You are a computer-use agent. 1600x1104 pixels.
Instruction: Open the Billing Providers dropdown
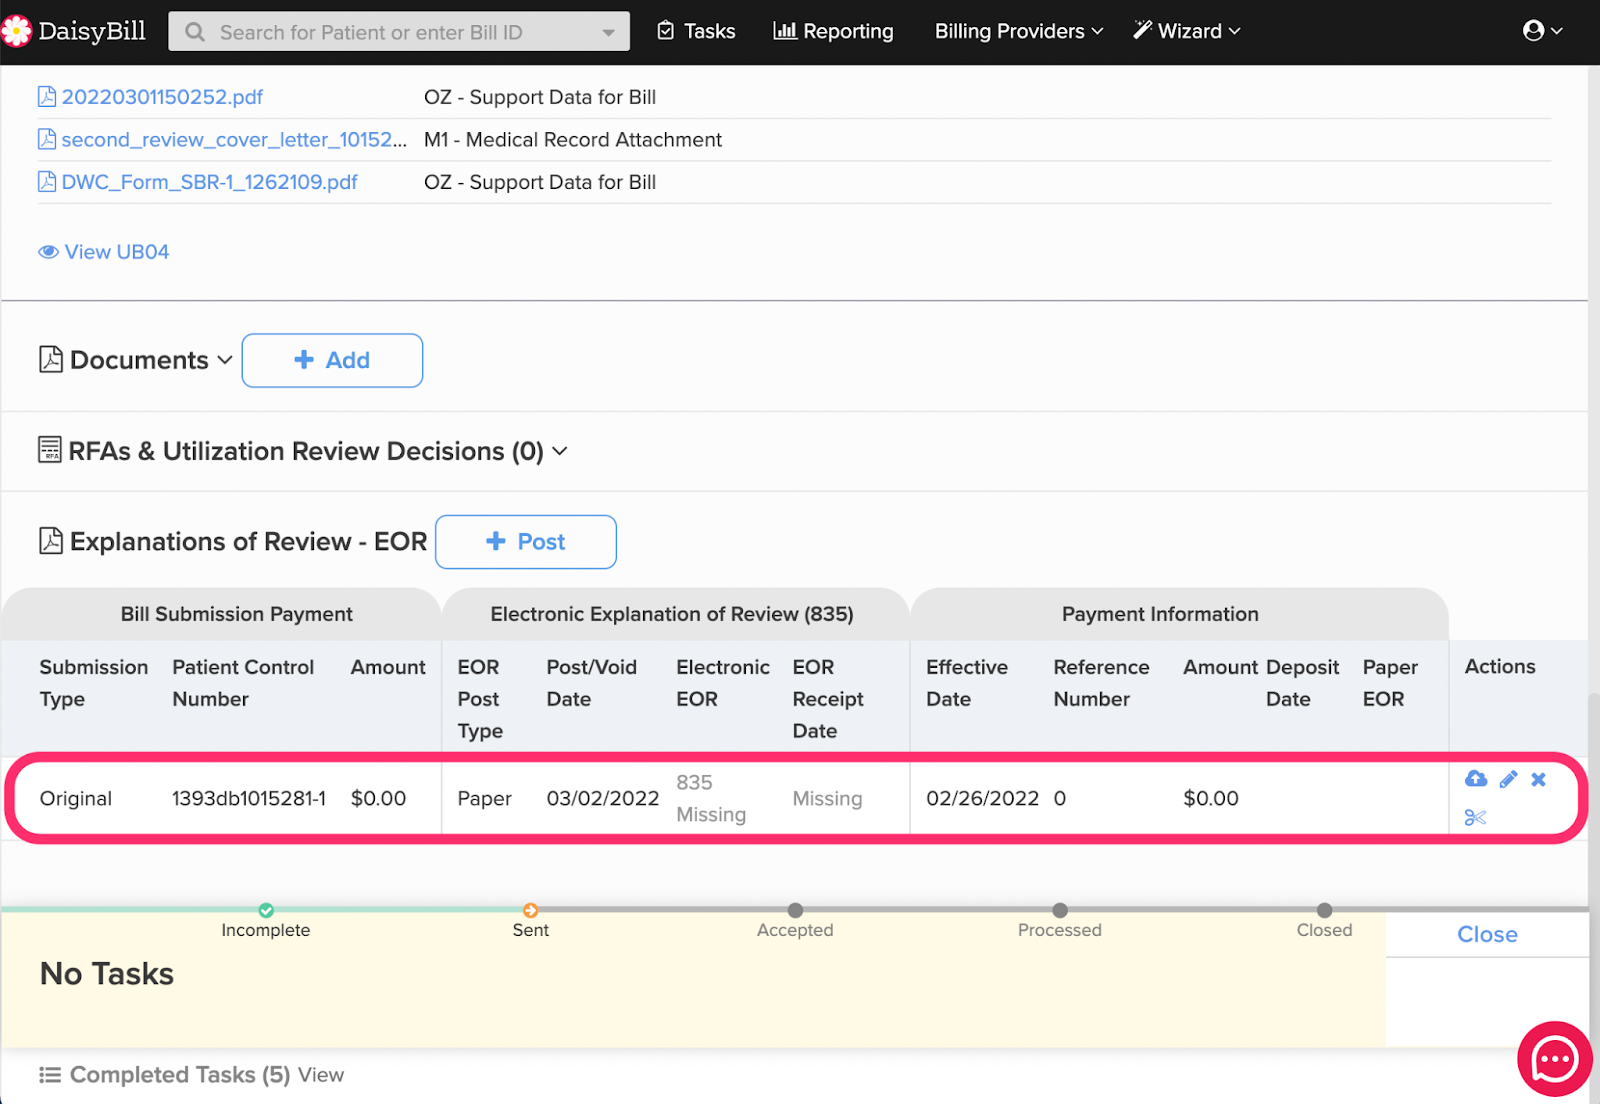(x=1018, y=31)
